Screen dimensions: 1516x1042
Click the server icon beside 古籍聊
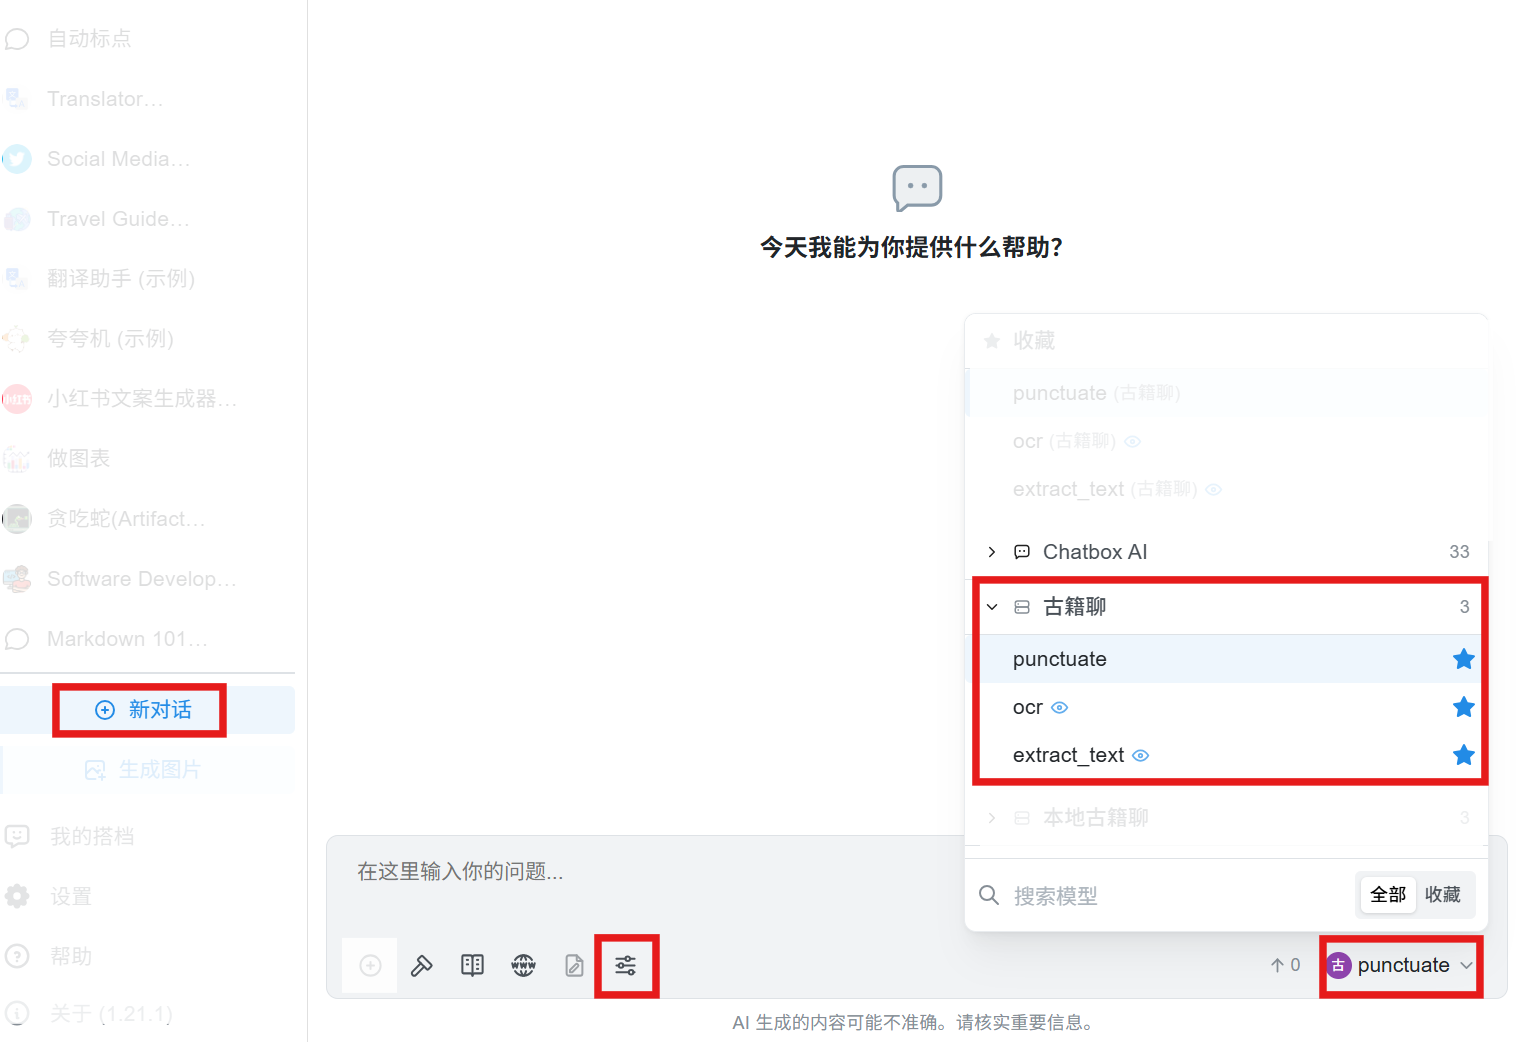coord(1022,607)
